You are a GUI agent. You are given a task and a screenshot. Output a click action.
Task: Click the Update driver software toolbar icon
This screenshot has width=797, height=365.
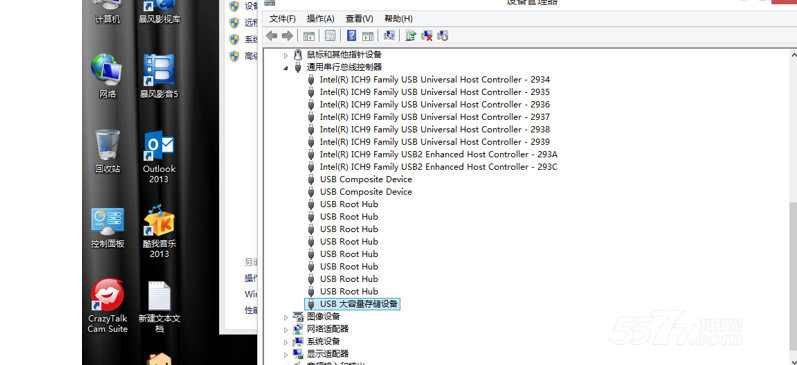click(x=411, y=36)
